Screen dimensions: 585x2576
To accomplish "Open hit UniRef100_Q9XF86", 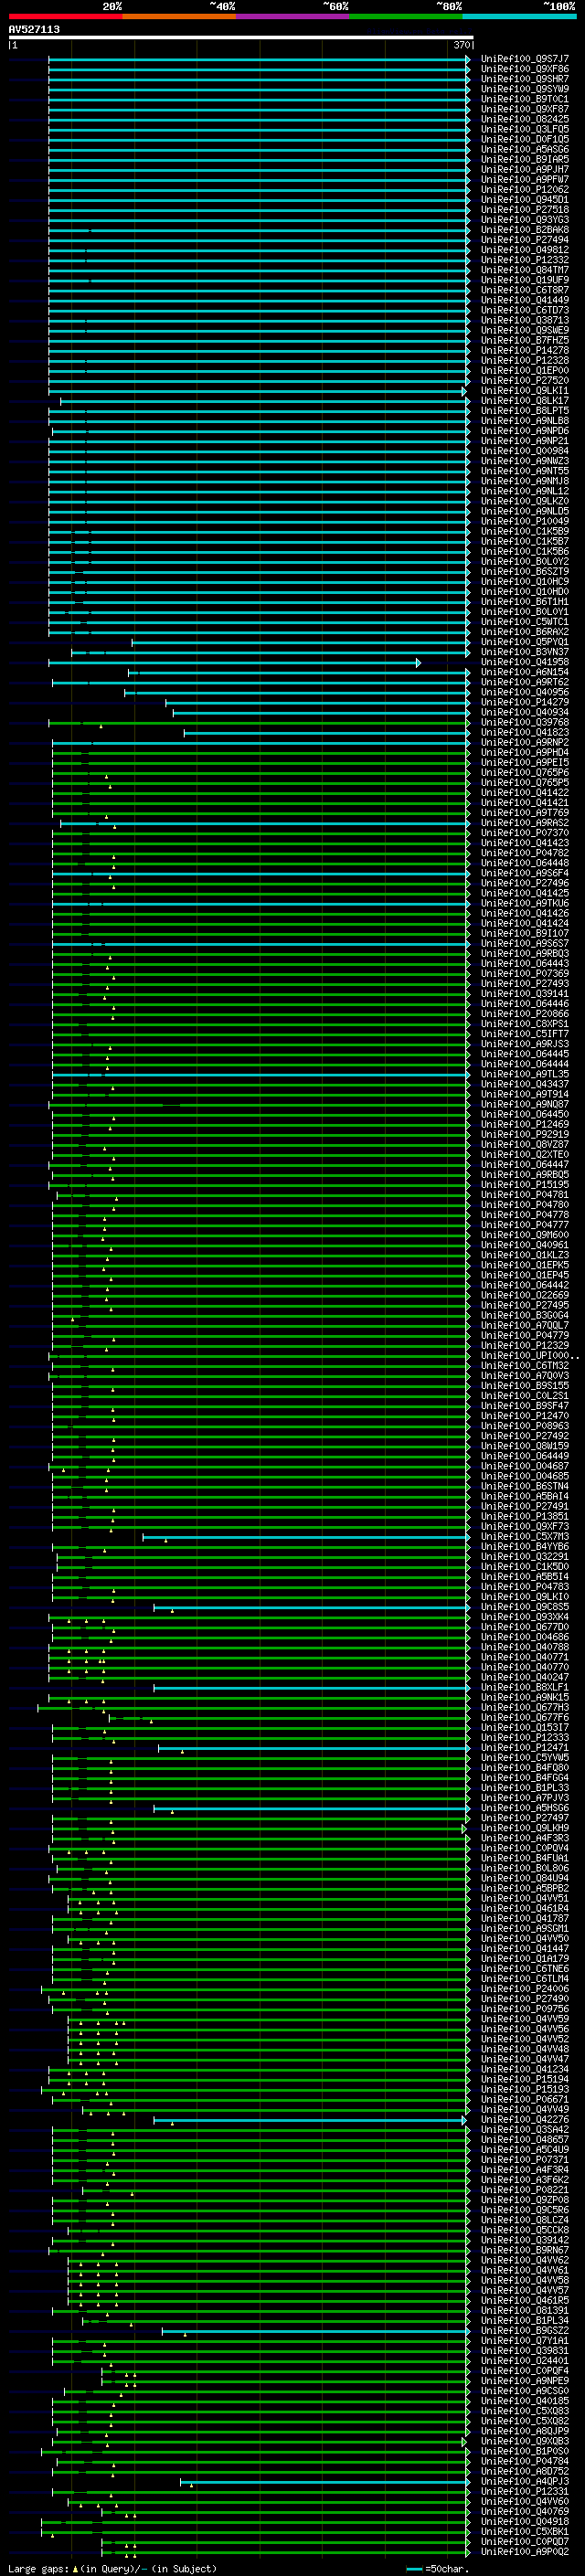I will click(525, 69).
